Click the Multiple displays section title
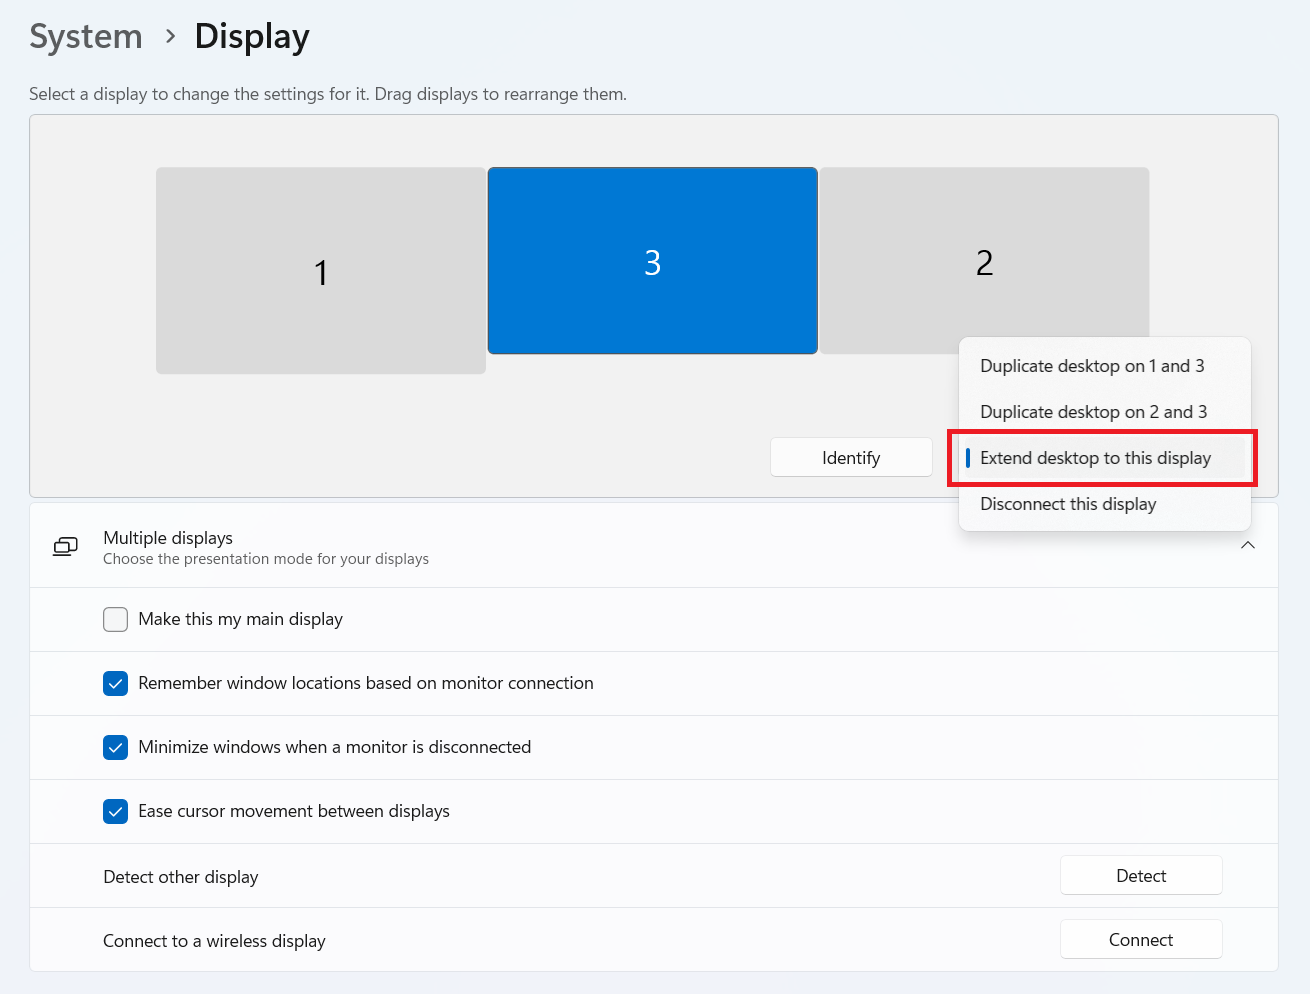The width and height of the screenshot is (1310, 994). (x=168, y=538)
